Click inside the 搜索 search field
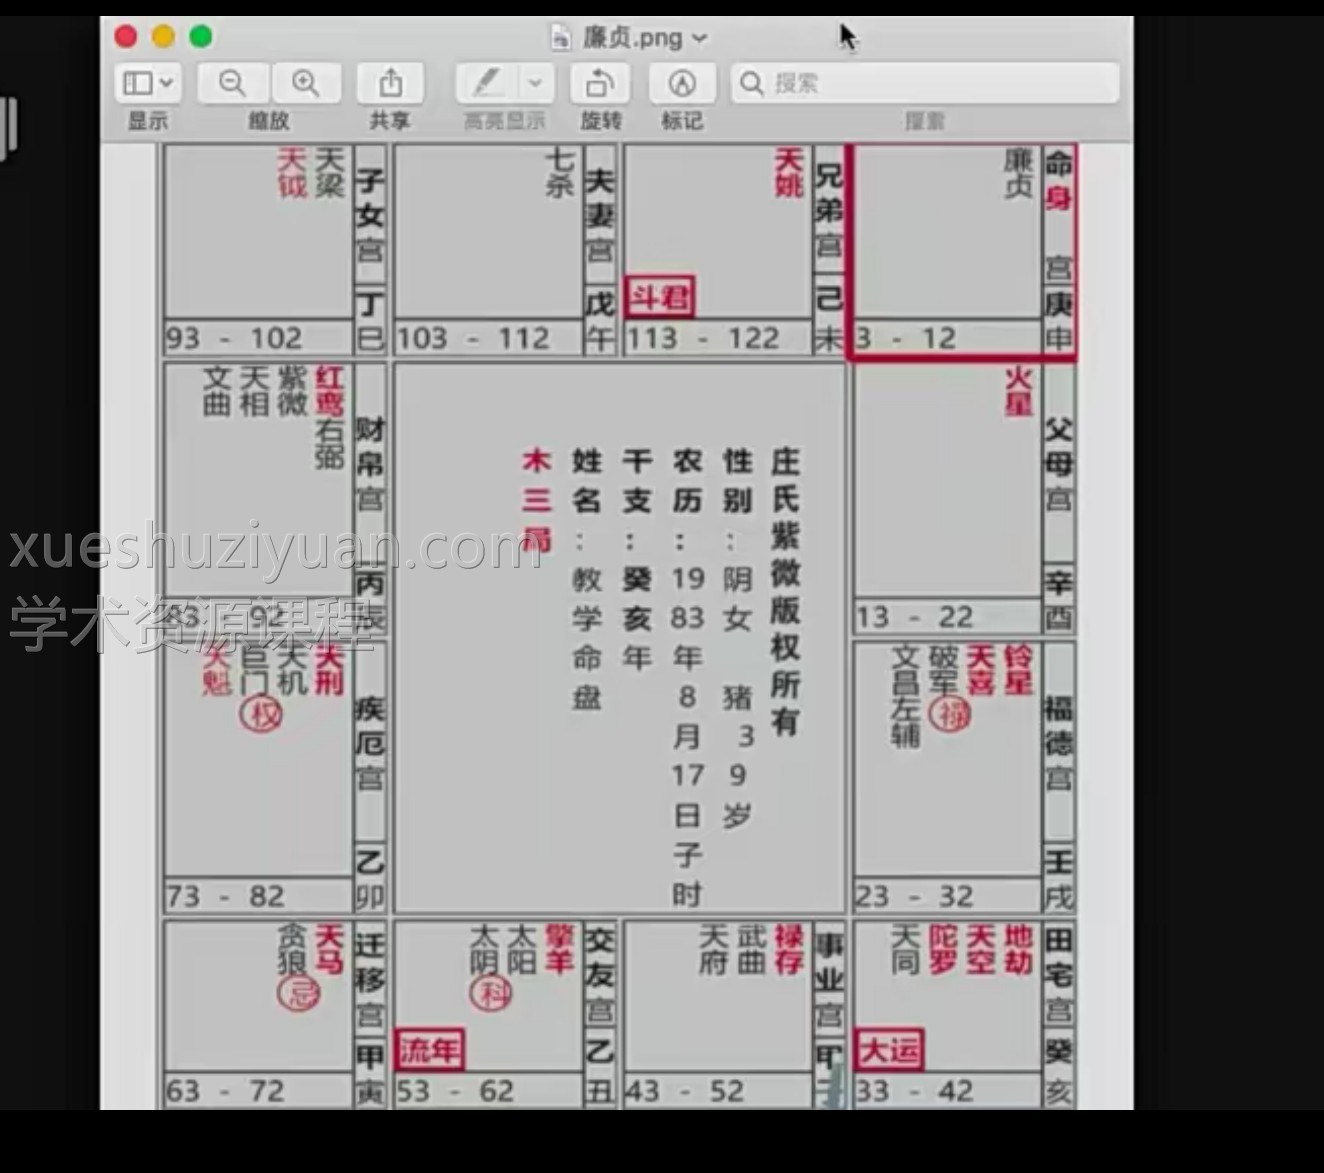Viewport: 1324px width, 1173px height. 935,83
